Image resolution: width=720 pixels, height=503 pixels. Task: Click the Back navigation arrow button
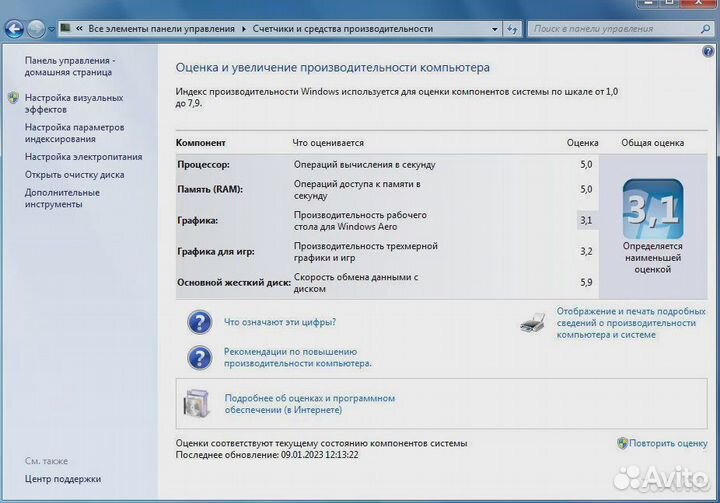click(x=14, y=28)
